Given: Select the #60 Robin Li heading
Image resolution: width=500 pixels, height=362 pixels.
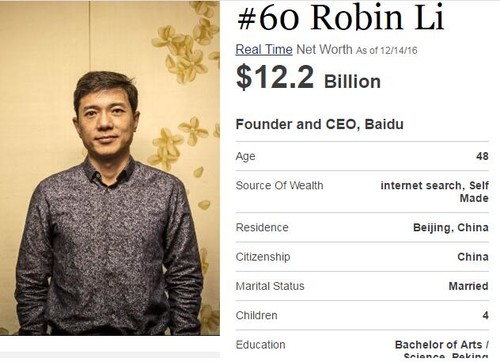Looking at the screenshot, I should [340, 17].
